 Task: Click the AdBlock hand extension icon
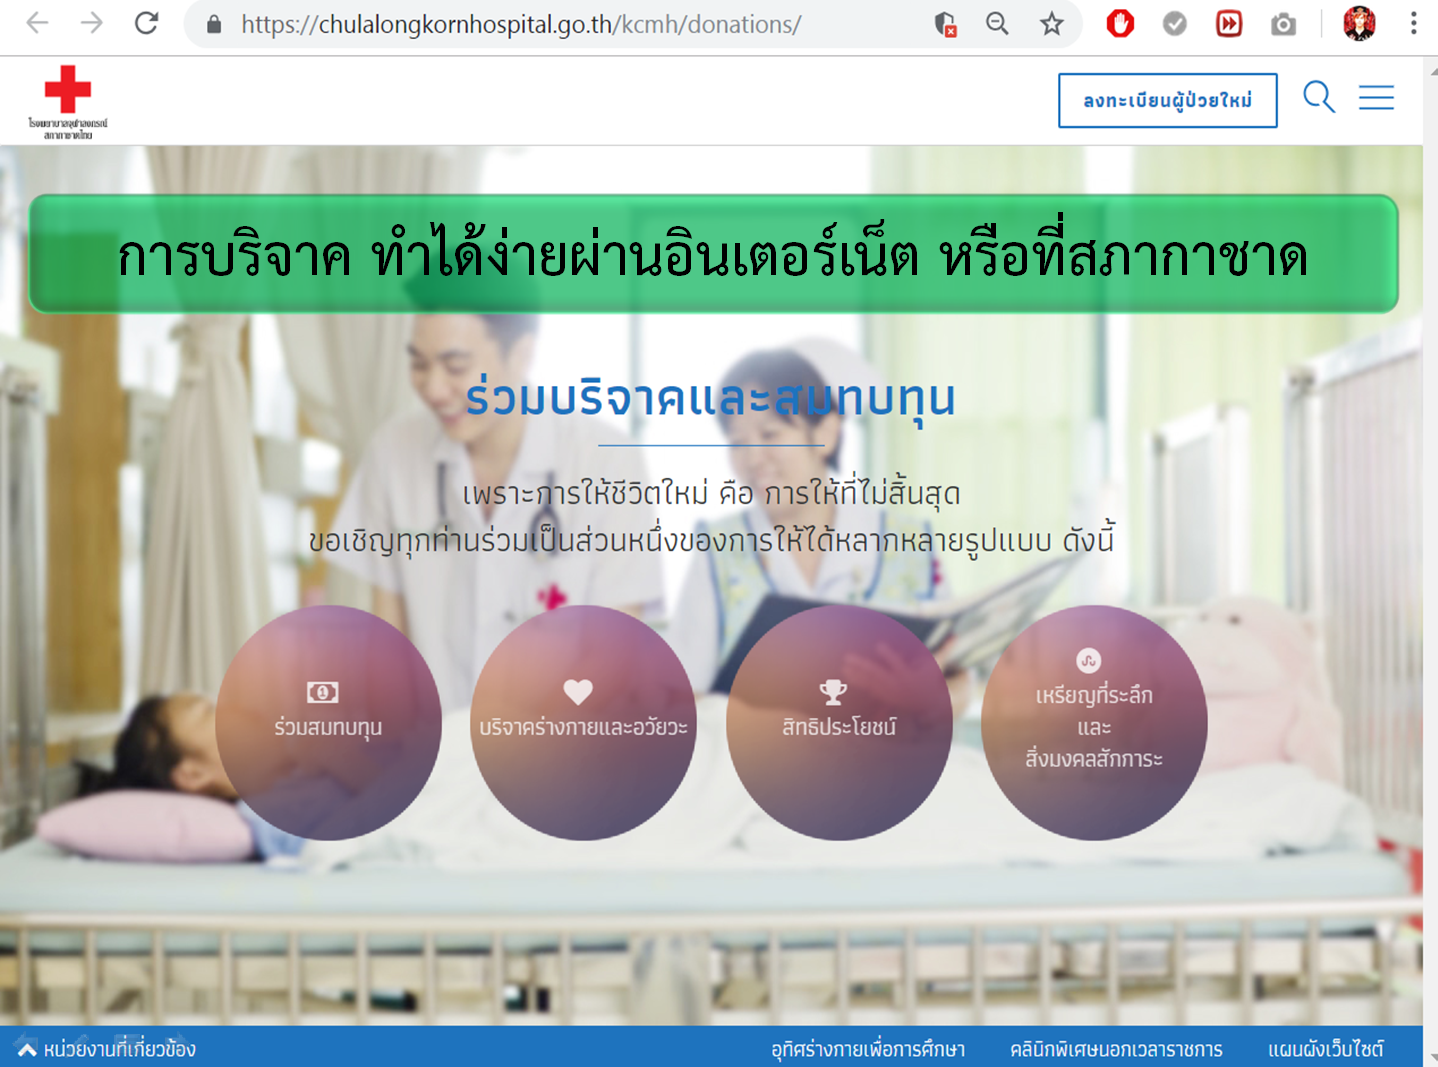pos(1119,24)
